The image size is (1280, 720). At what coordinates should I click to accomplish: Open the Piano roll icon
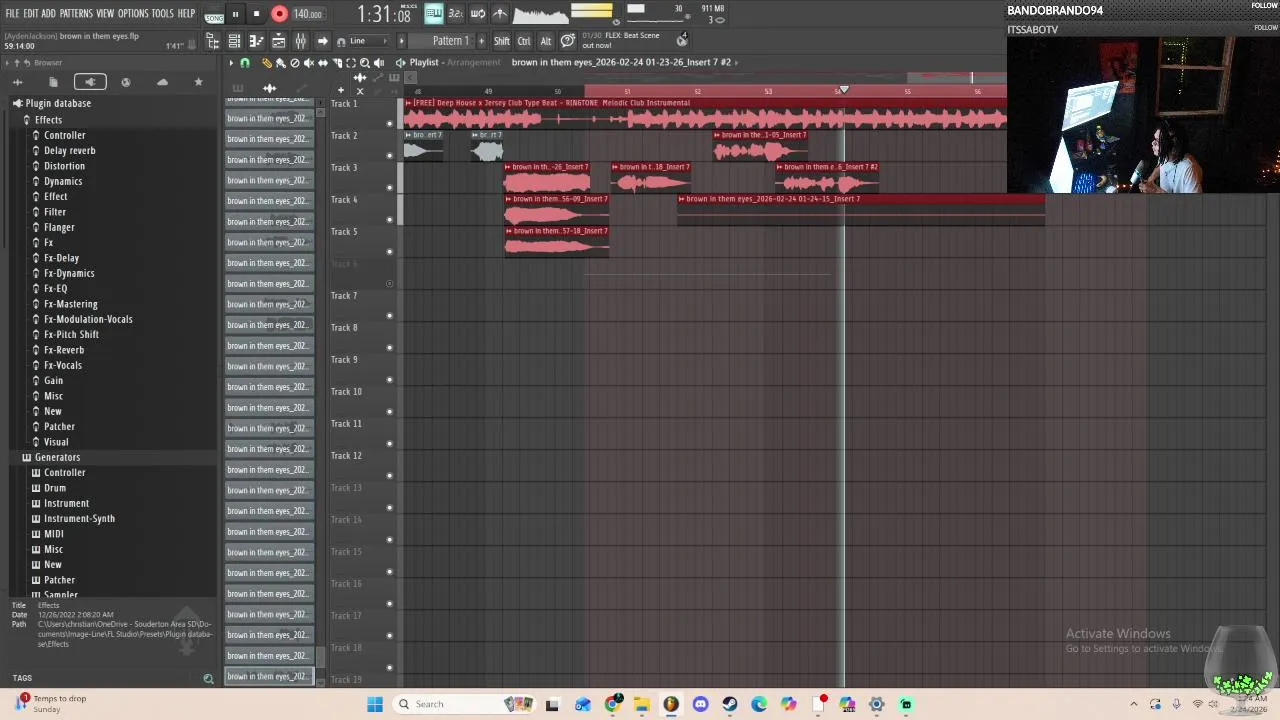point(256,41)
